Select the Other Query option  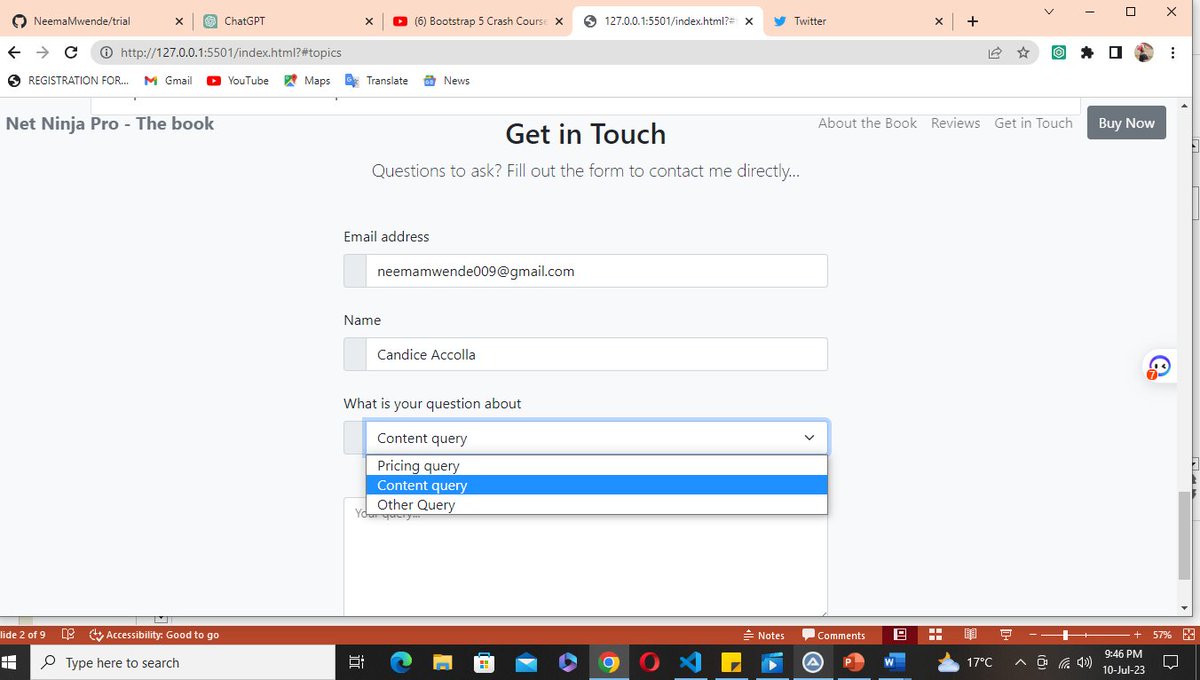596,505
